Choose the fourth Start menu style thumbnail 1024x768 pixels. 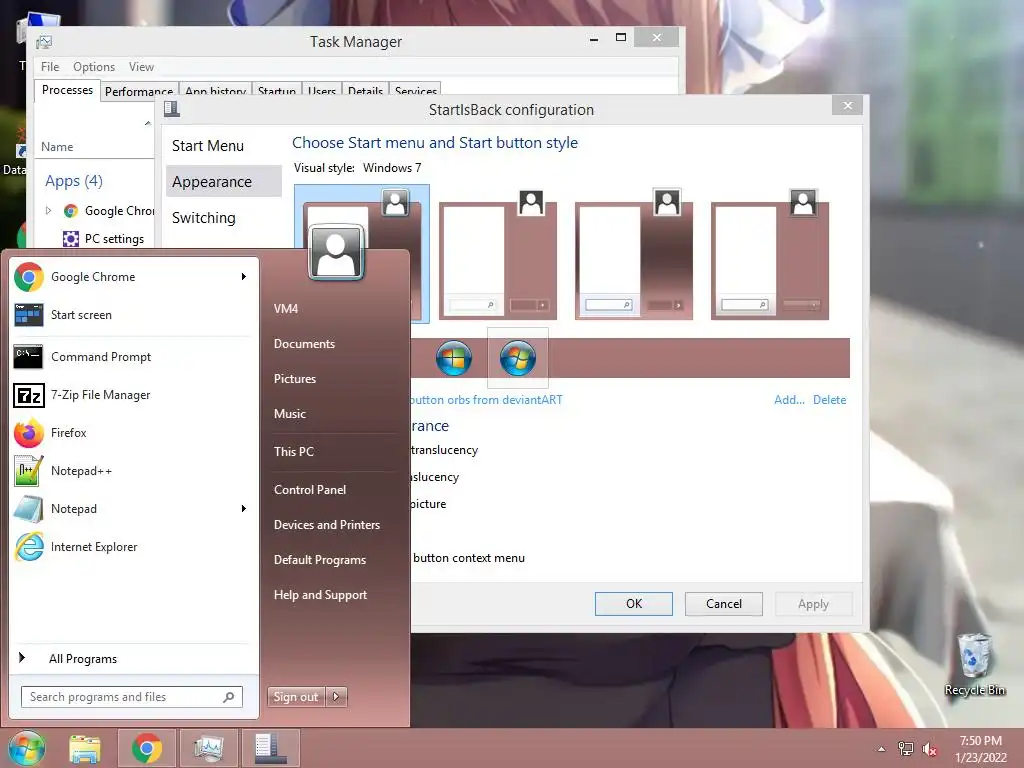[x=770, y=255]
